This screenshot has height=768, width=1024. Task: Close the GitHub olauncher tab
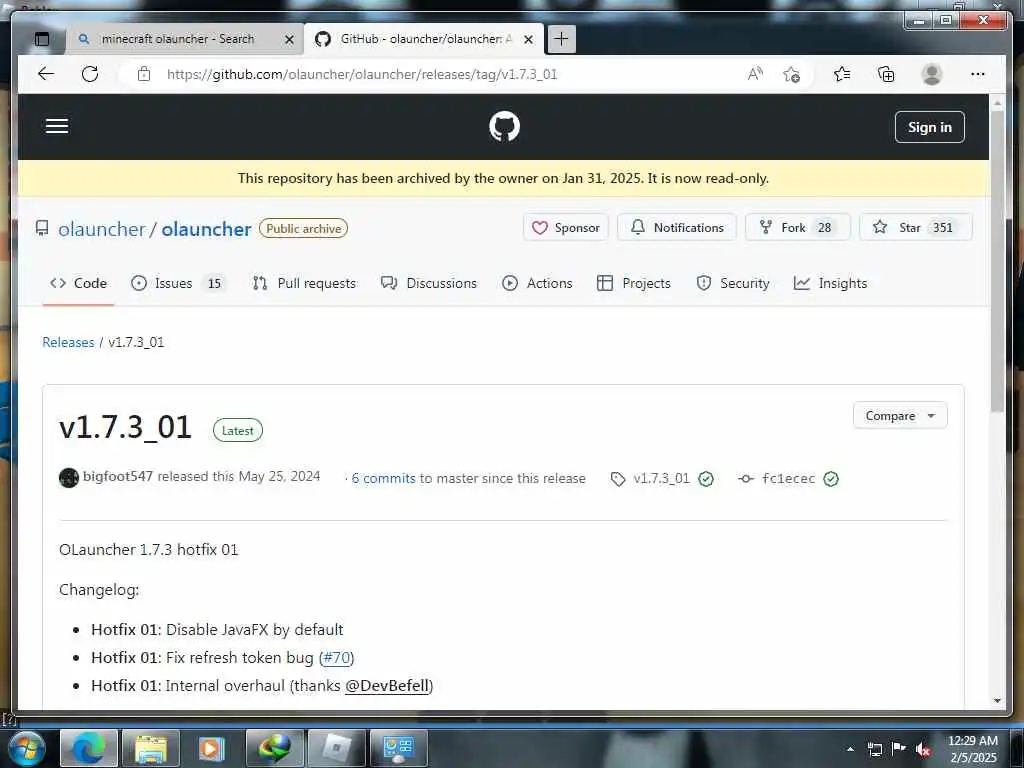point(528,39)
